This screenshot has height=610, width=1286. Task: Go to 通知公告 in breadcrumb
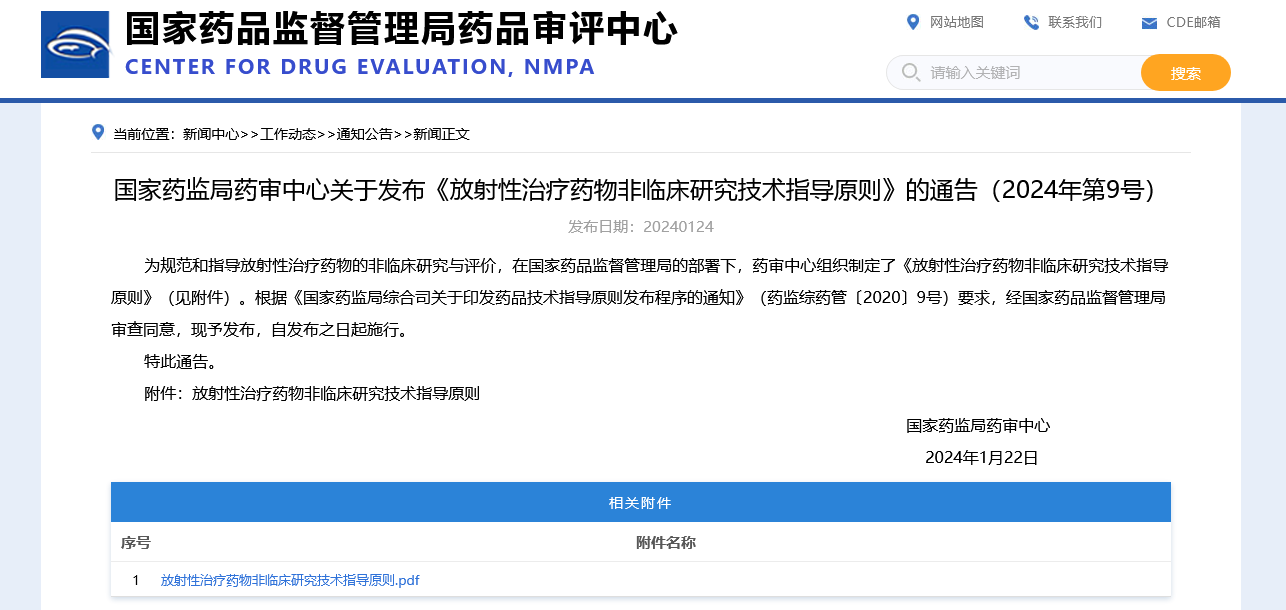coord(365,134)
